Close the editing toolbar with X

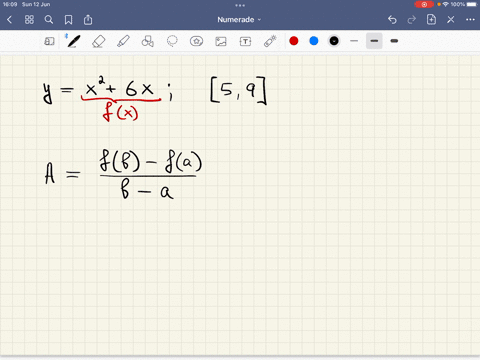click(x=451, y=20)
